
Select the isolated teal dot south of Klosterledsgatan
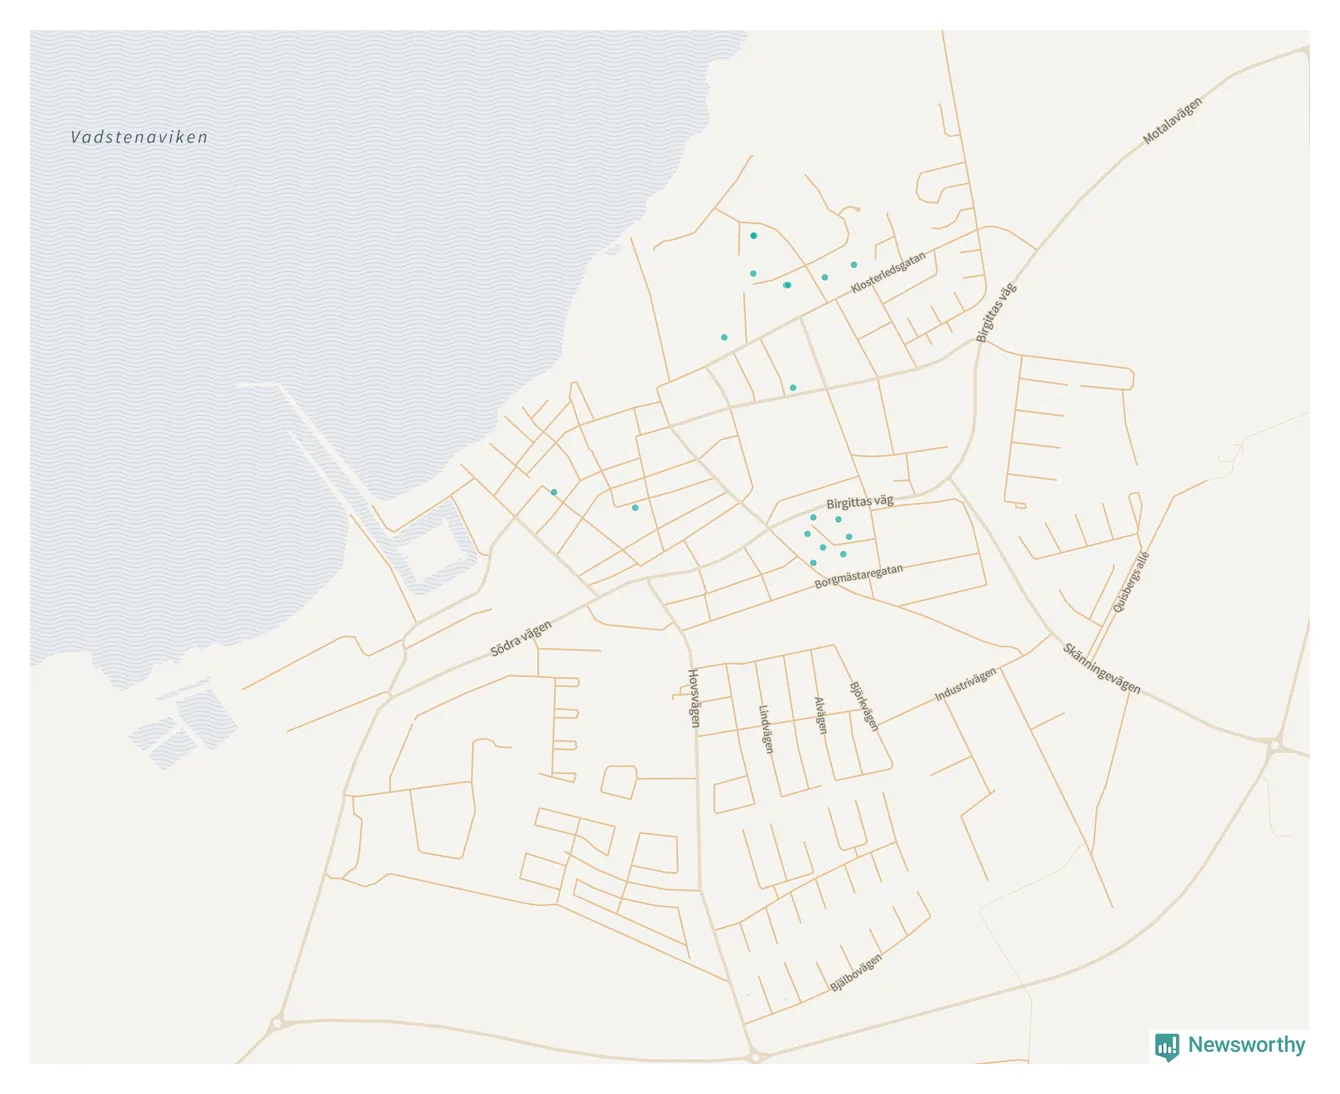(793, 388)
